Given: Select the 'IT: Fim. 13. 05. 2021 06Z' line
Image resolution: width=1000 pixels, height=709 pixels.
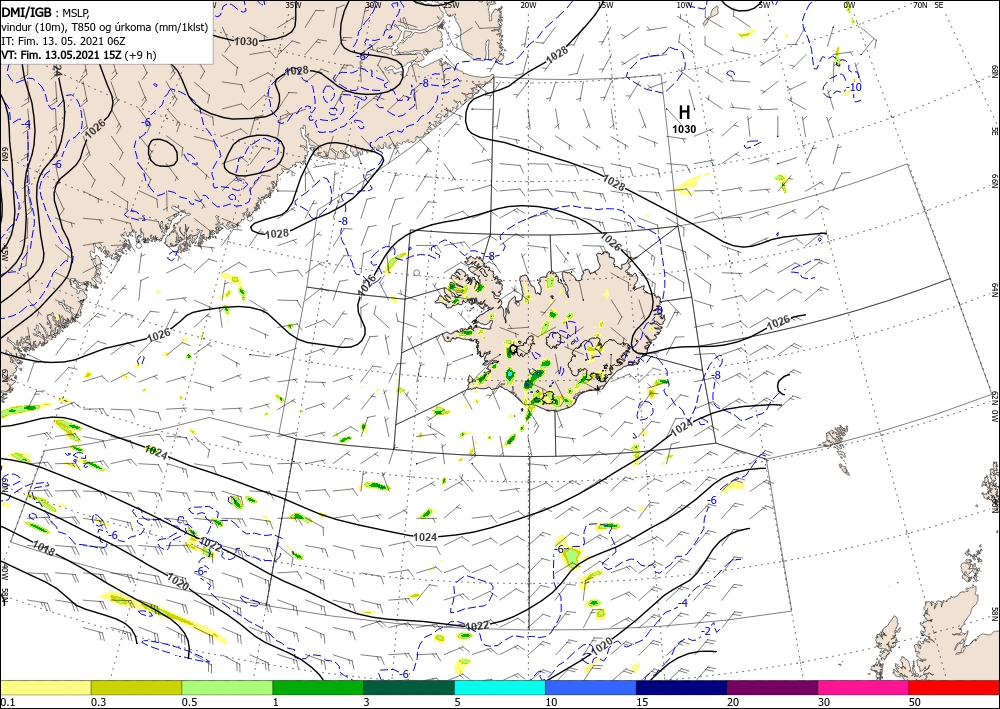Looking at the screenshot, I should (62, 41).
